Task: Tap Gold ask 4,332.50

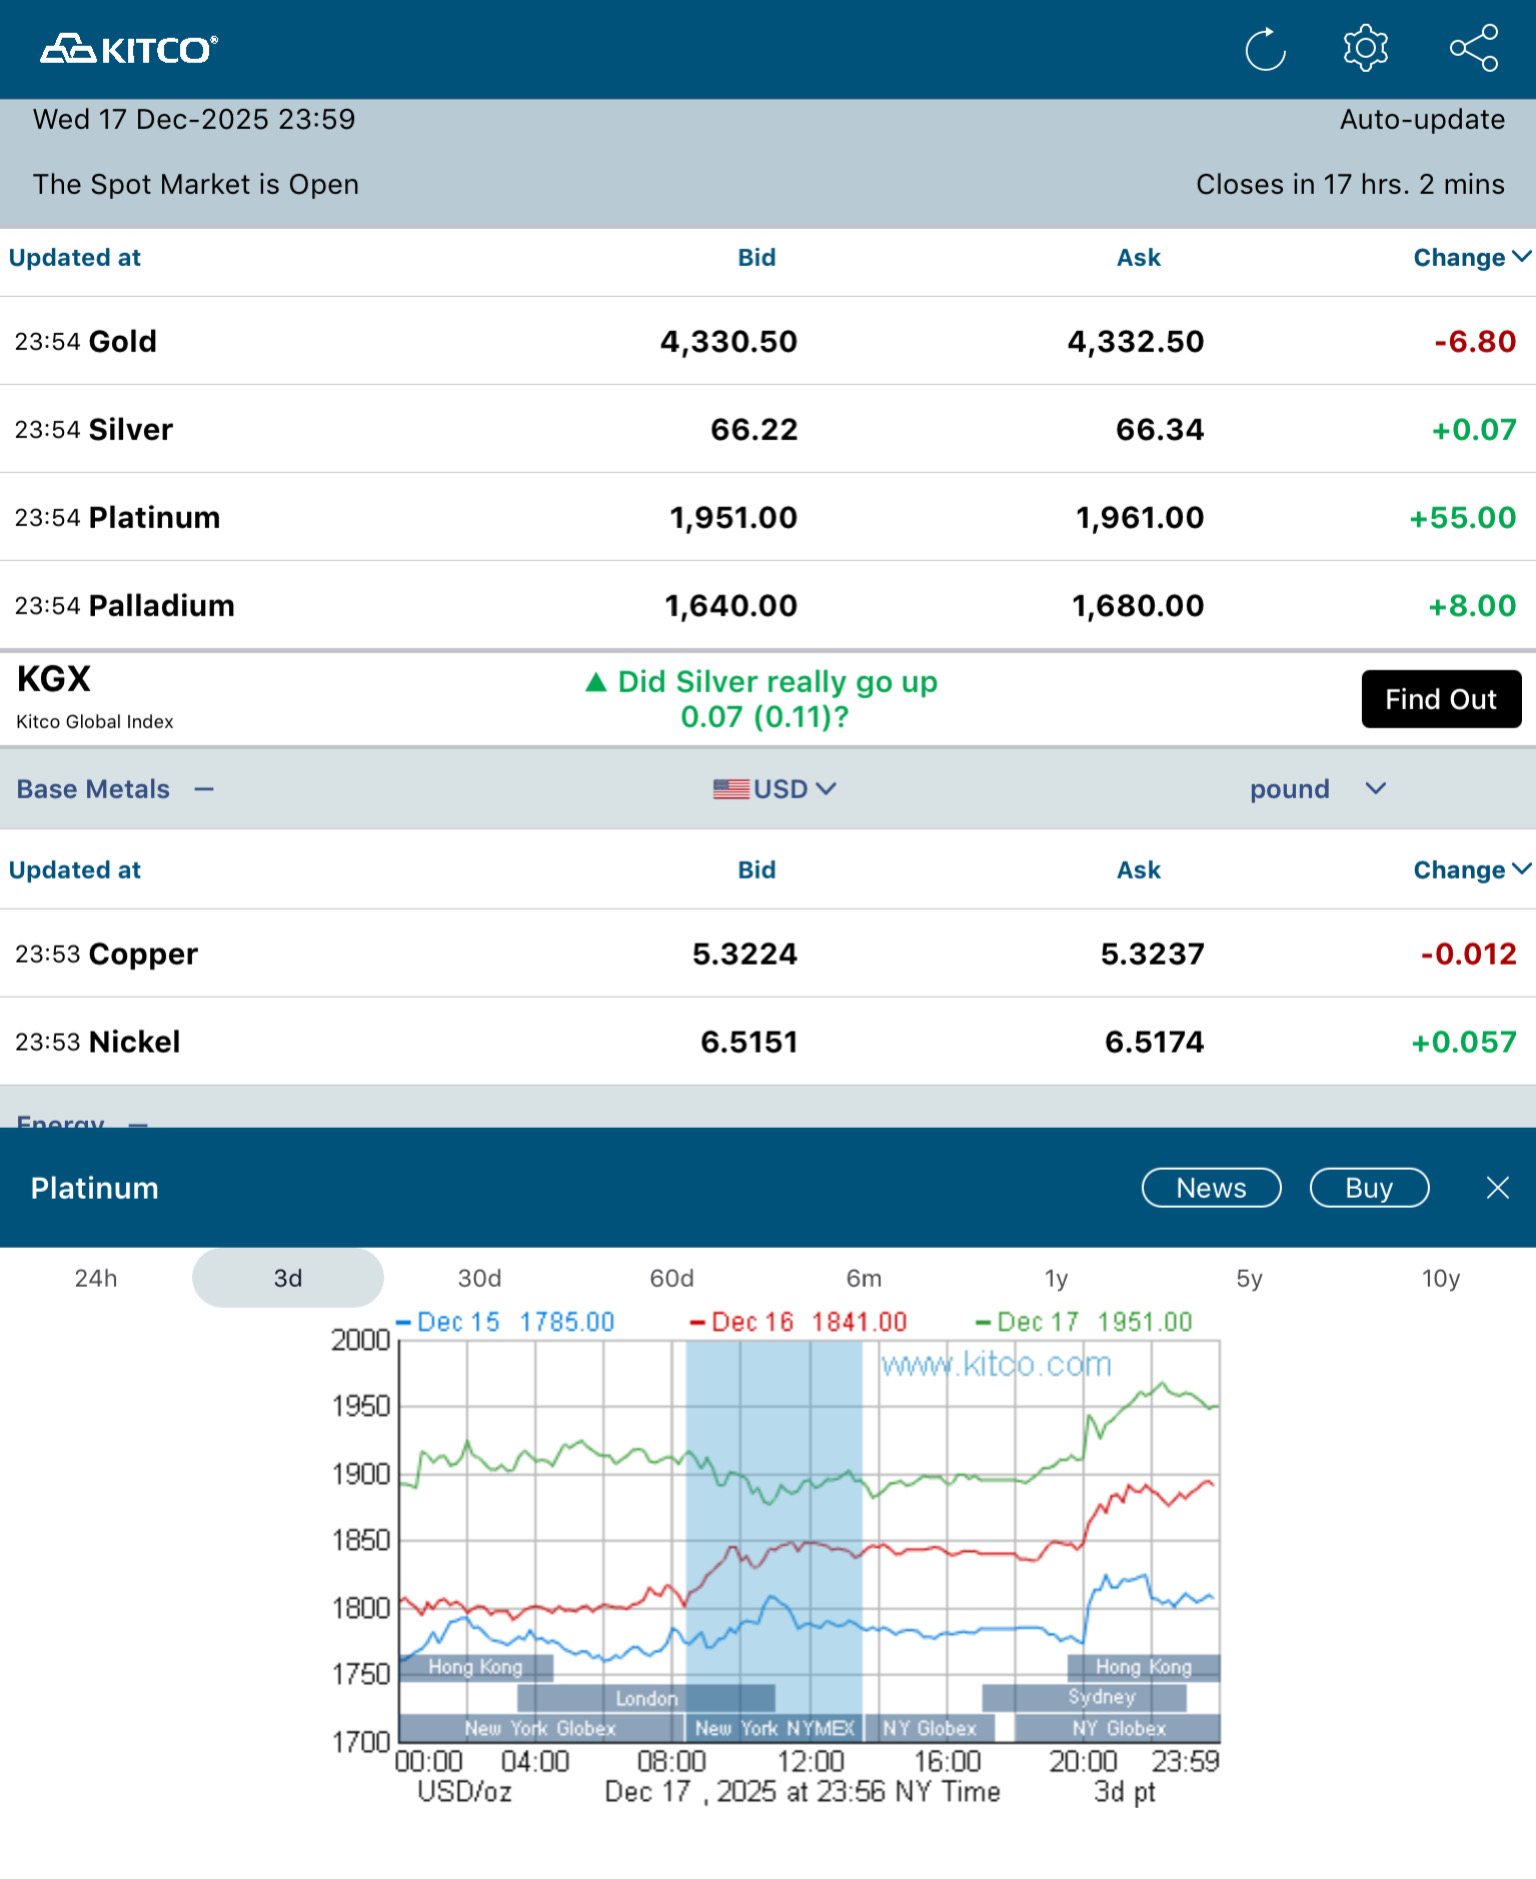Action: click(x=1135, y=341)
